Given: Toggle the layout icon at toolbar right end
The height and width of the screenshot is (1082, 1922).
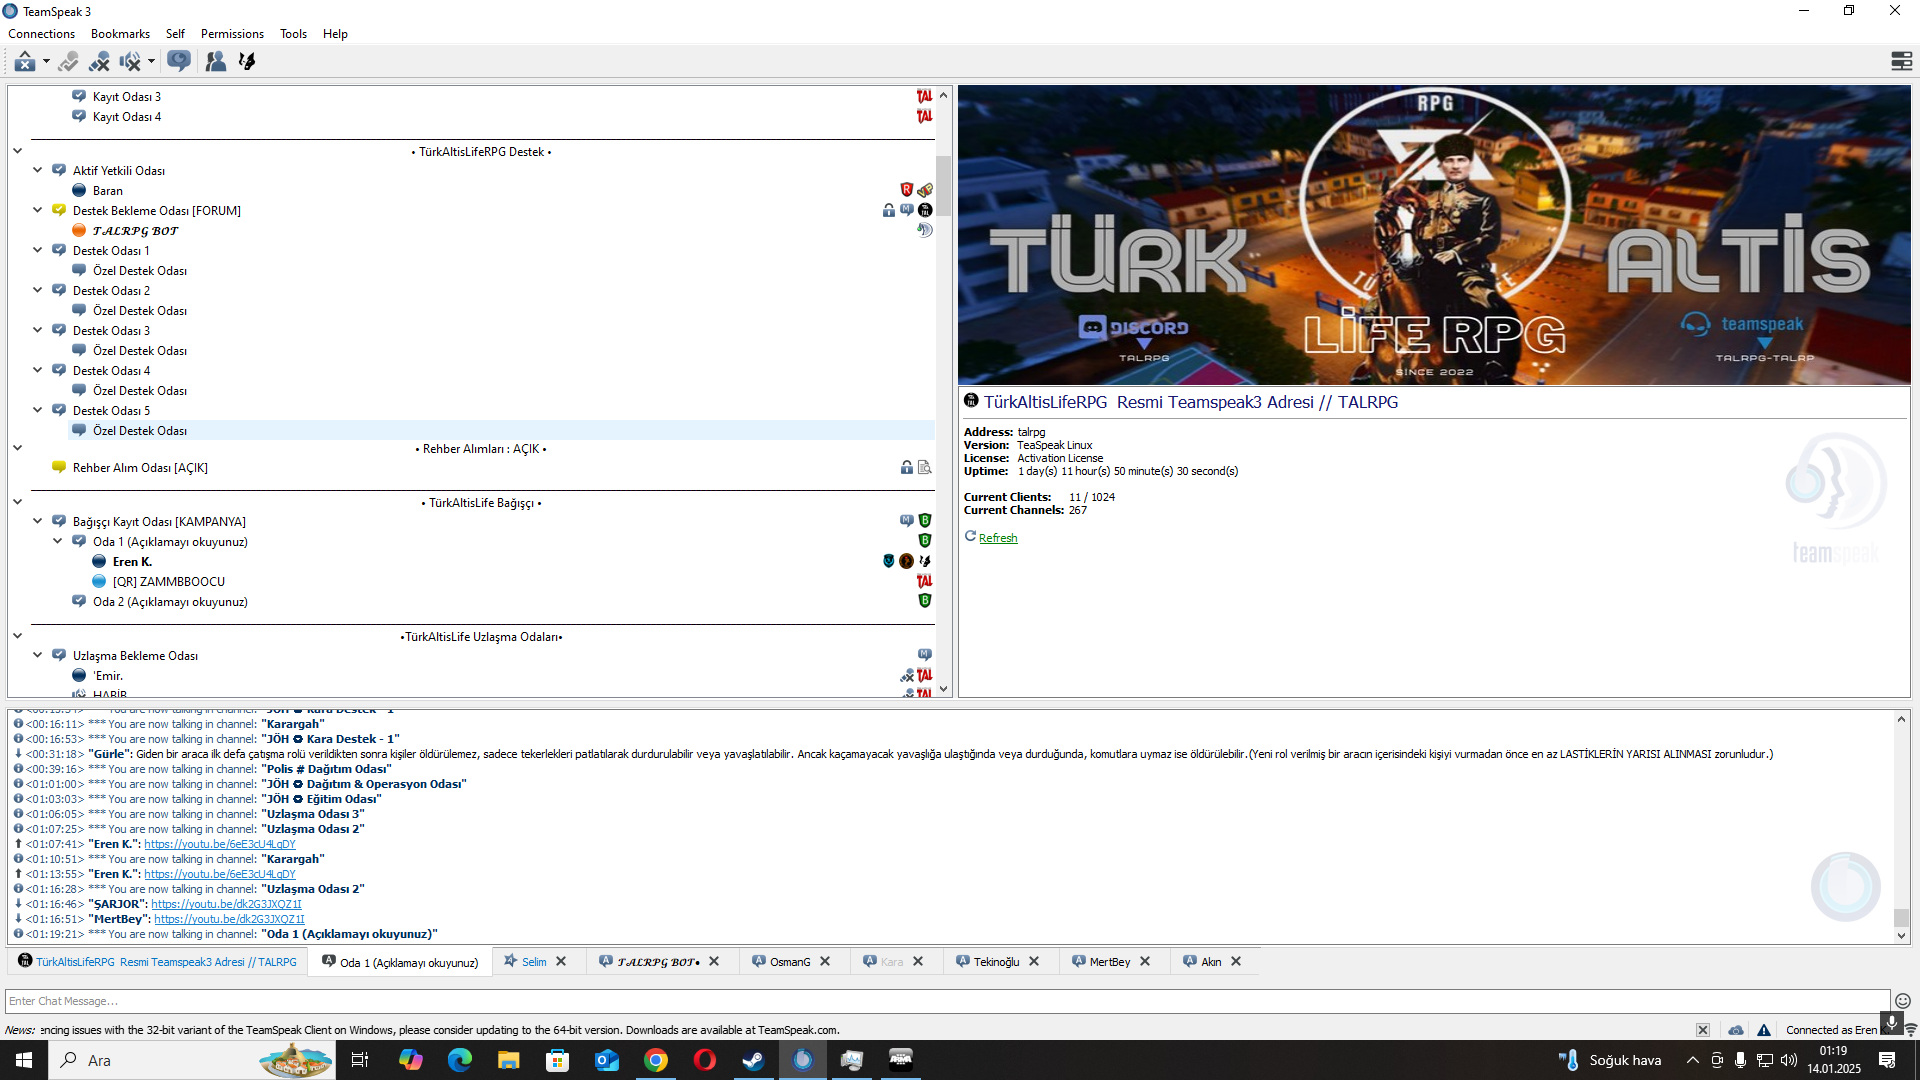Looking at the screenshot, I should pos(1902,62).
